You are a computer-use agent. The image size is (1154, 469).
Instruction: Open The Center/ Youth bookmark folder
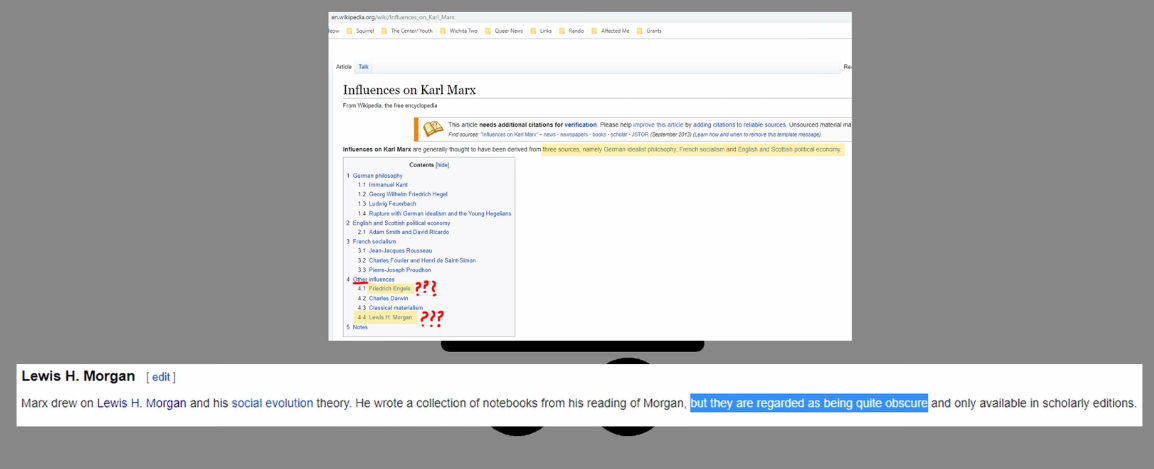point(407,31)
